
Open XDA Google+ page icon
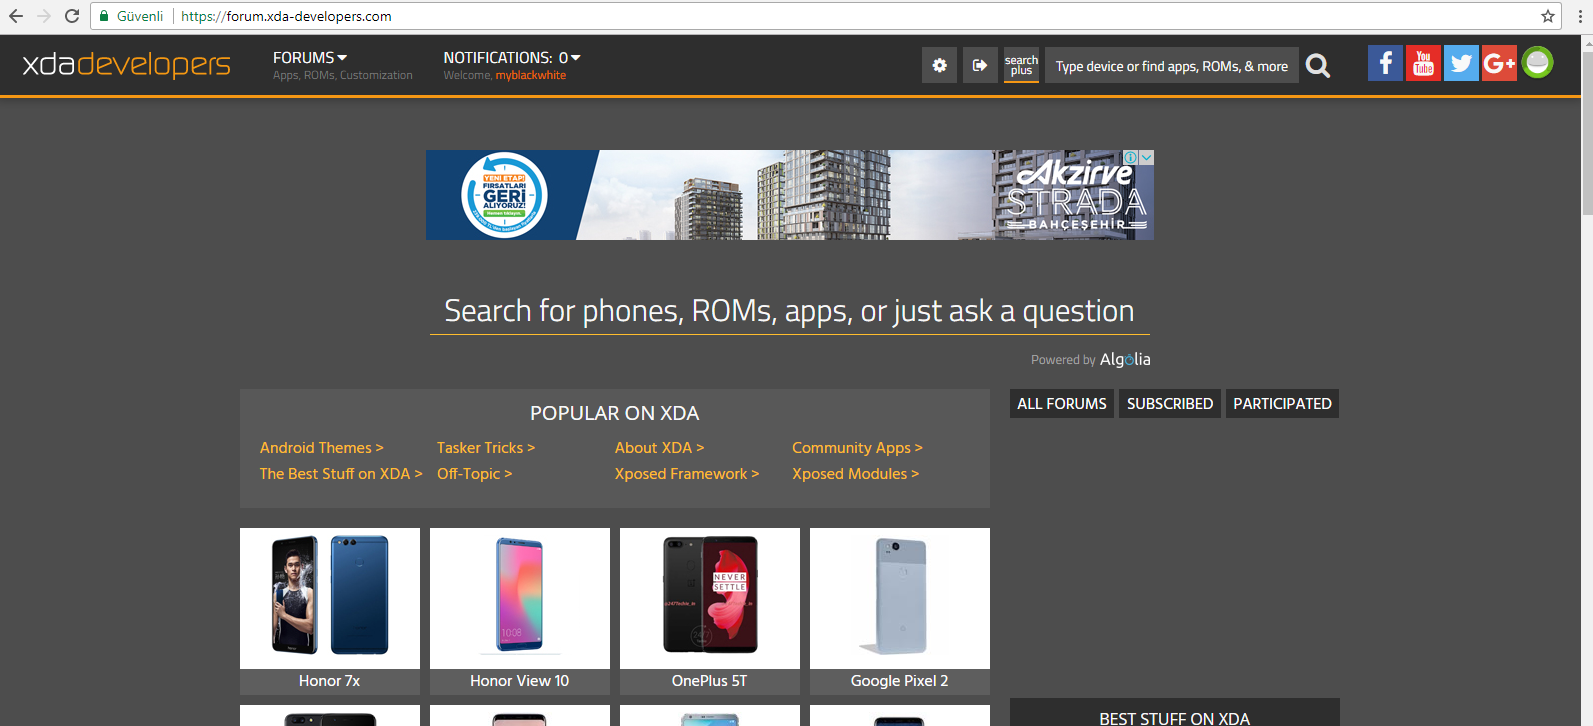point(1499,63)
